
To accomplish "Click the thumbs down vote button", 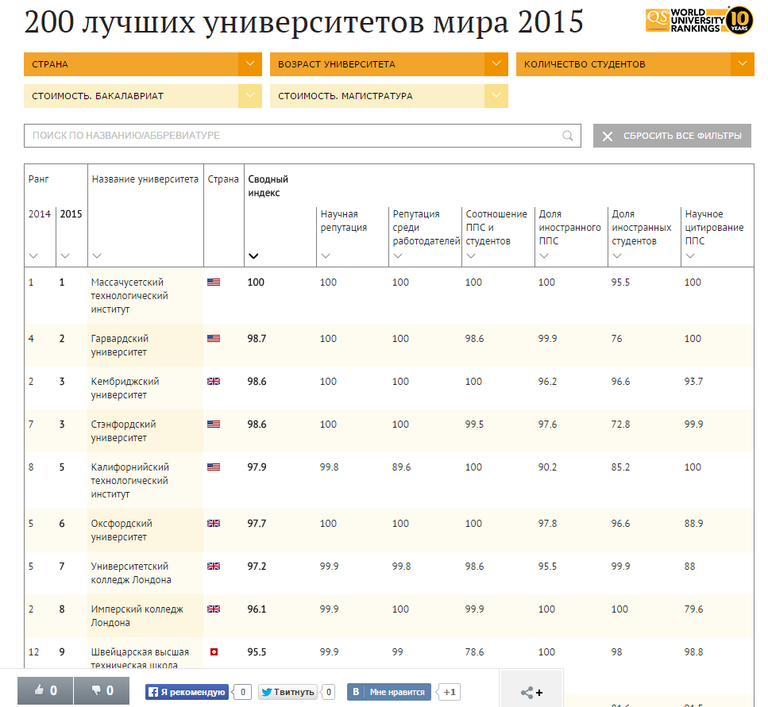I will [x=102, y=691].
